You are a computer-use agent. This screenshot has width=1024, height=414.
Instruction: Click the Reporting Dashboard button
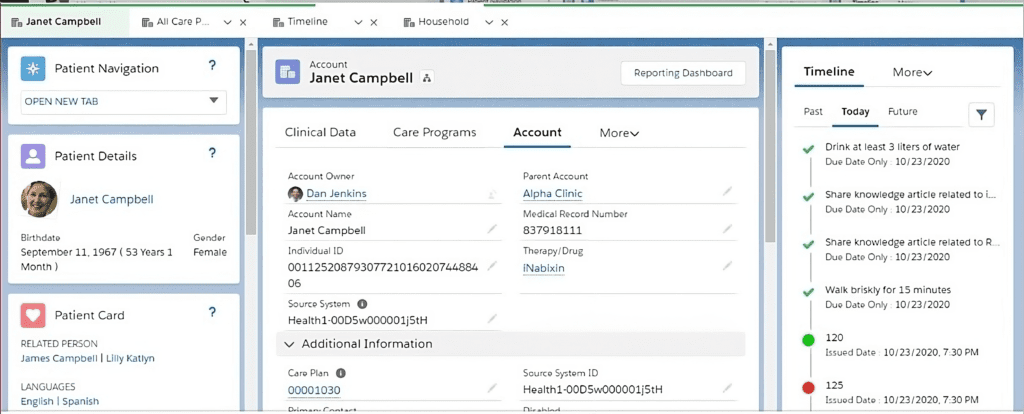click(x=683, y=73)
